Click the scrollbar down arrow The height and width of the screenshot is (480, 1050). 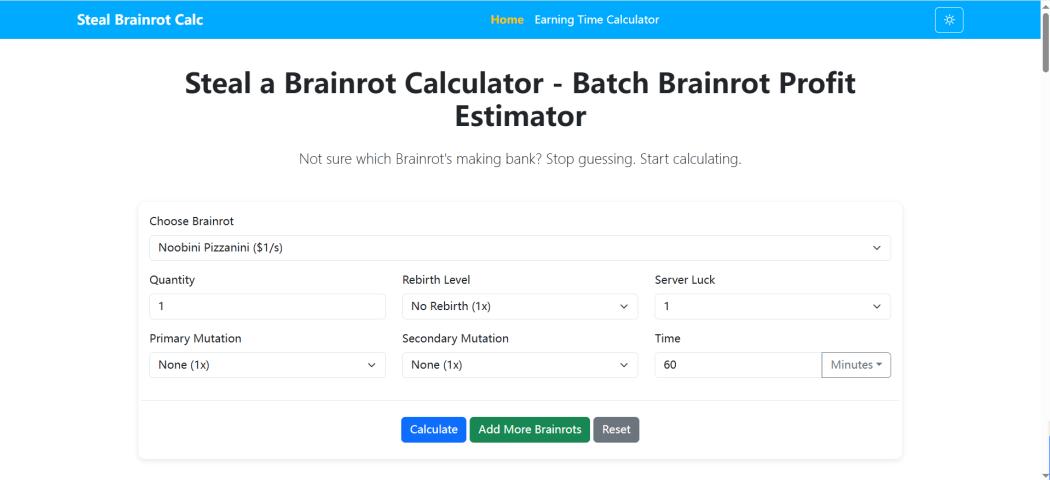1045,474
